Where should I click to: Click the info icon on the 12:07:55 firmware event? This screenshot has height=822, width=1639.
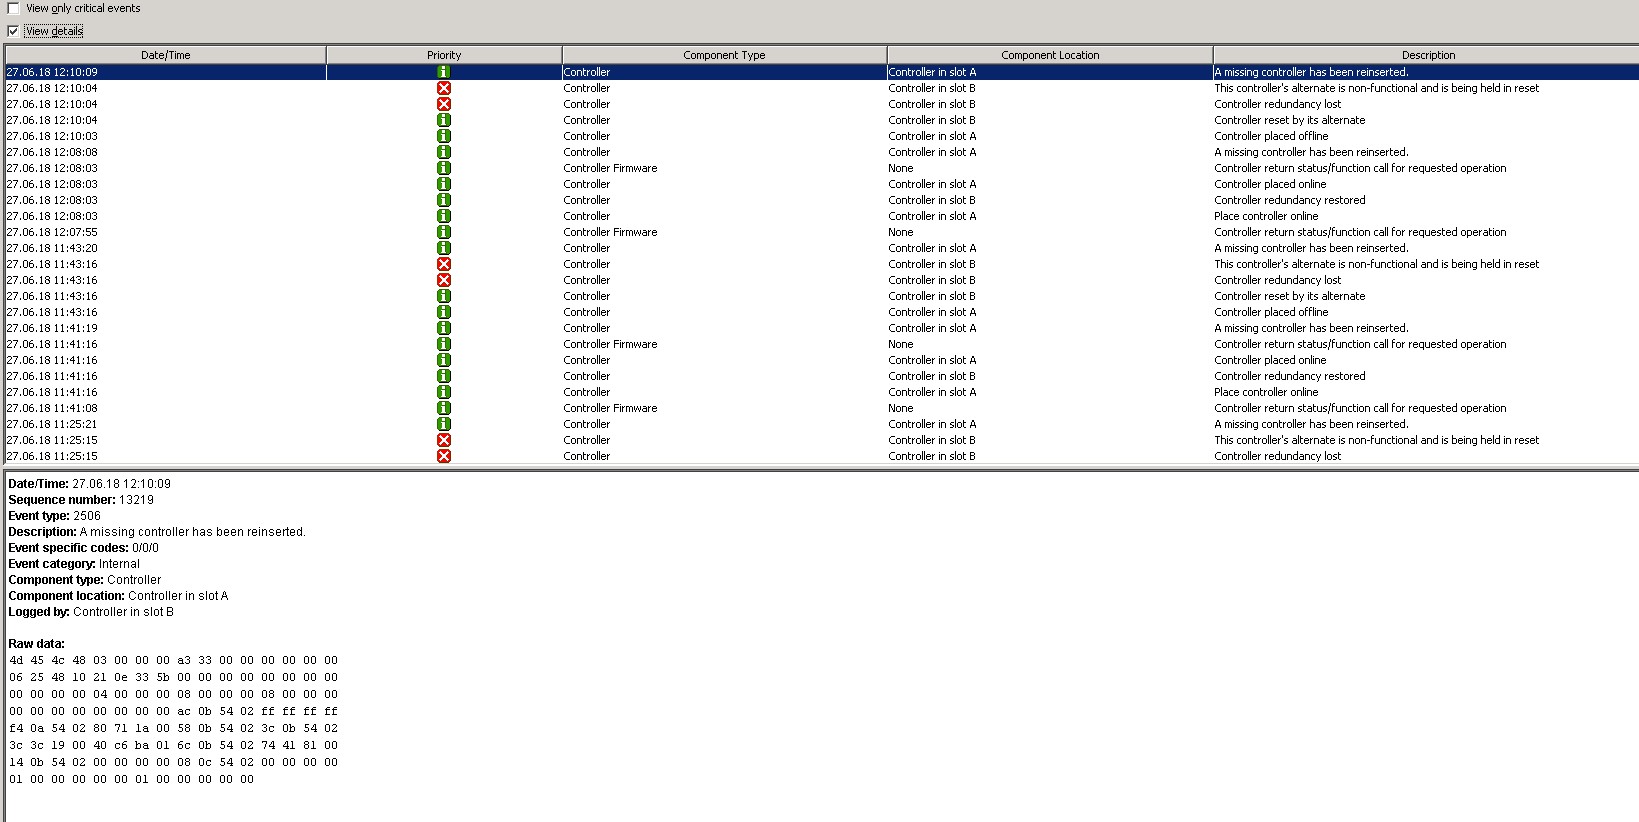444,232
